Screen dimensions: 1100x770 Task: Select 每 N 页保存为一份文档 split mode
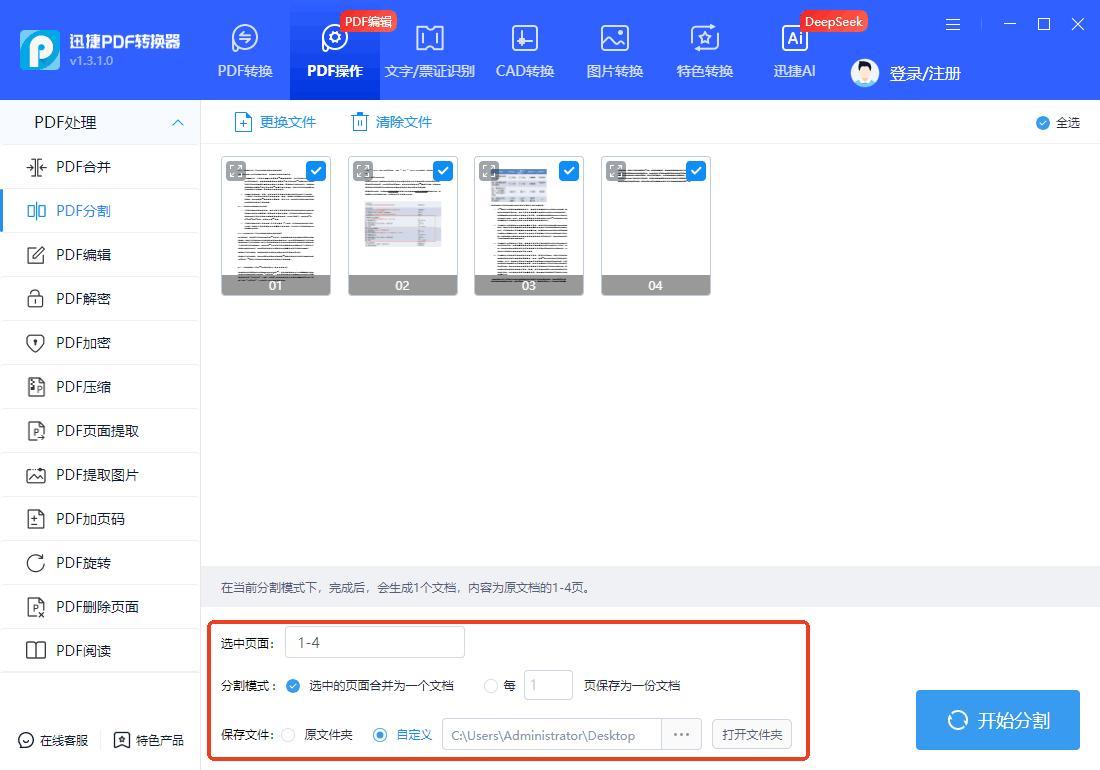491,686
